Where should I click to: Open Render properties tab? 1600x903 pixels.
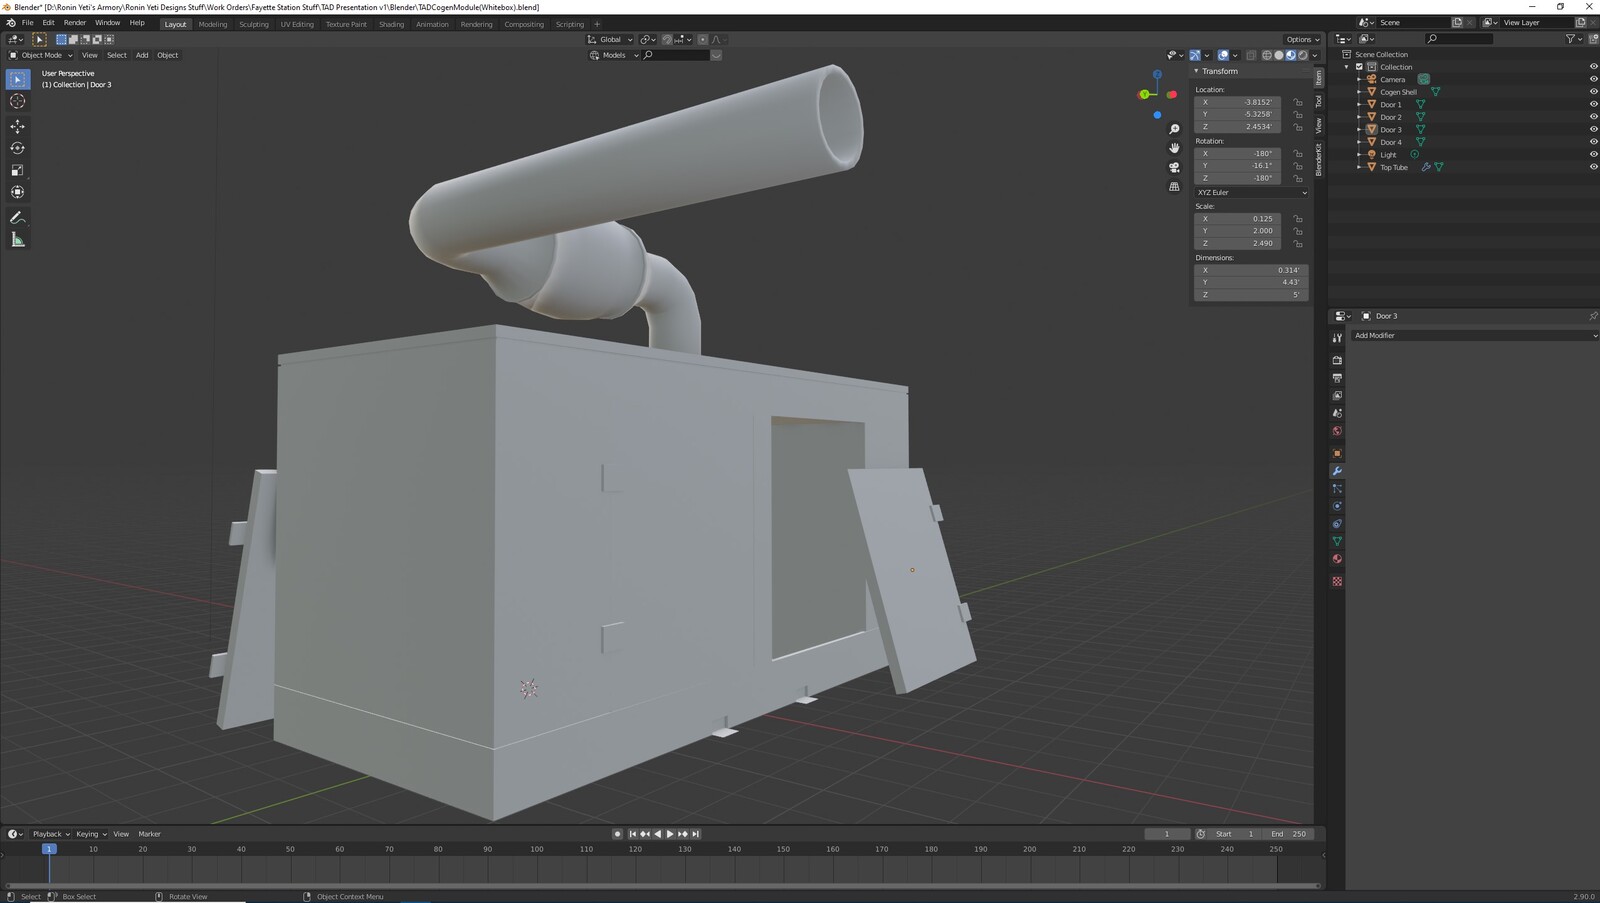(1337, 360)
